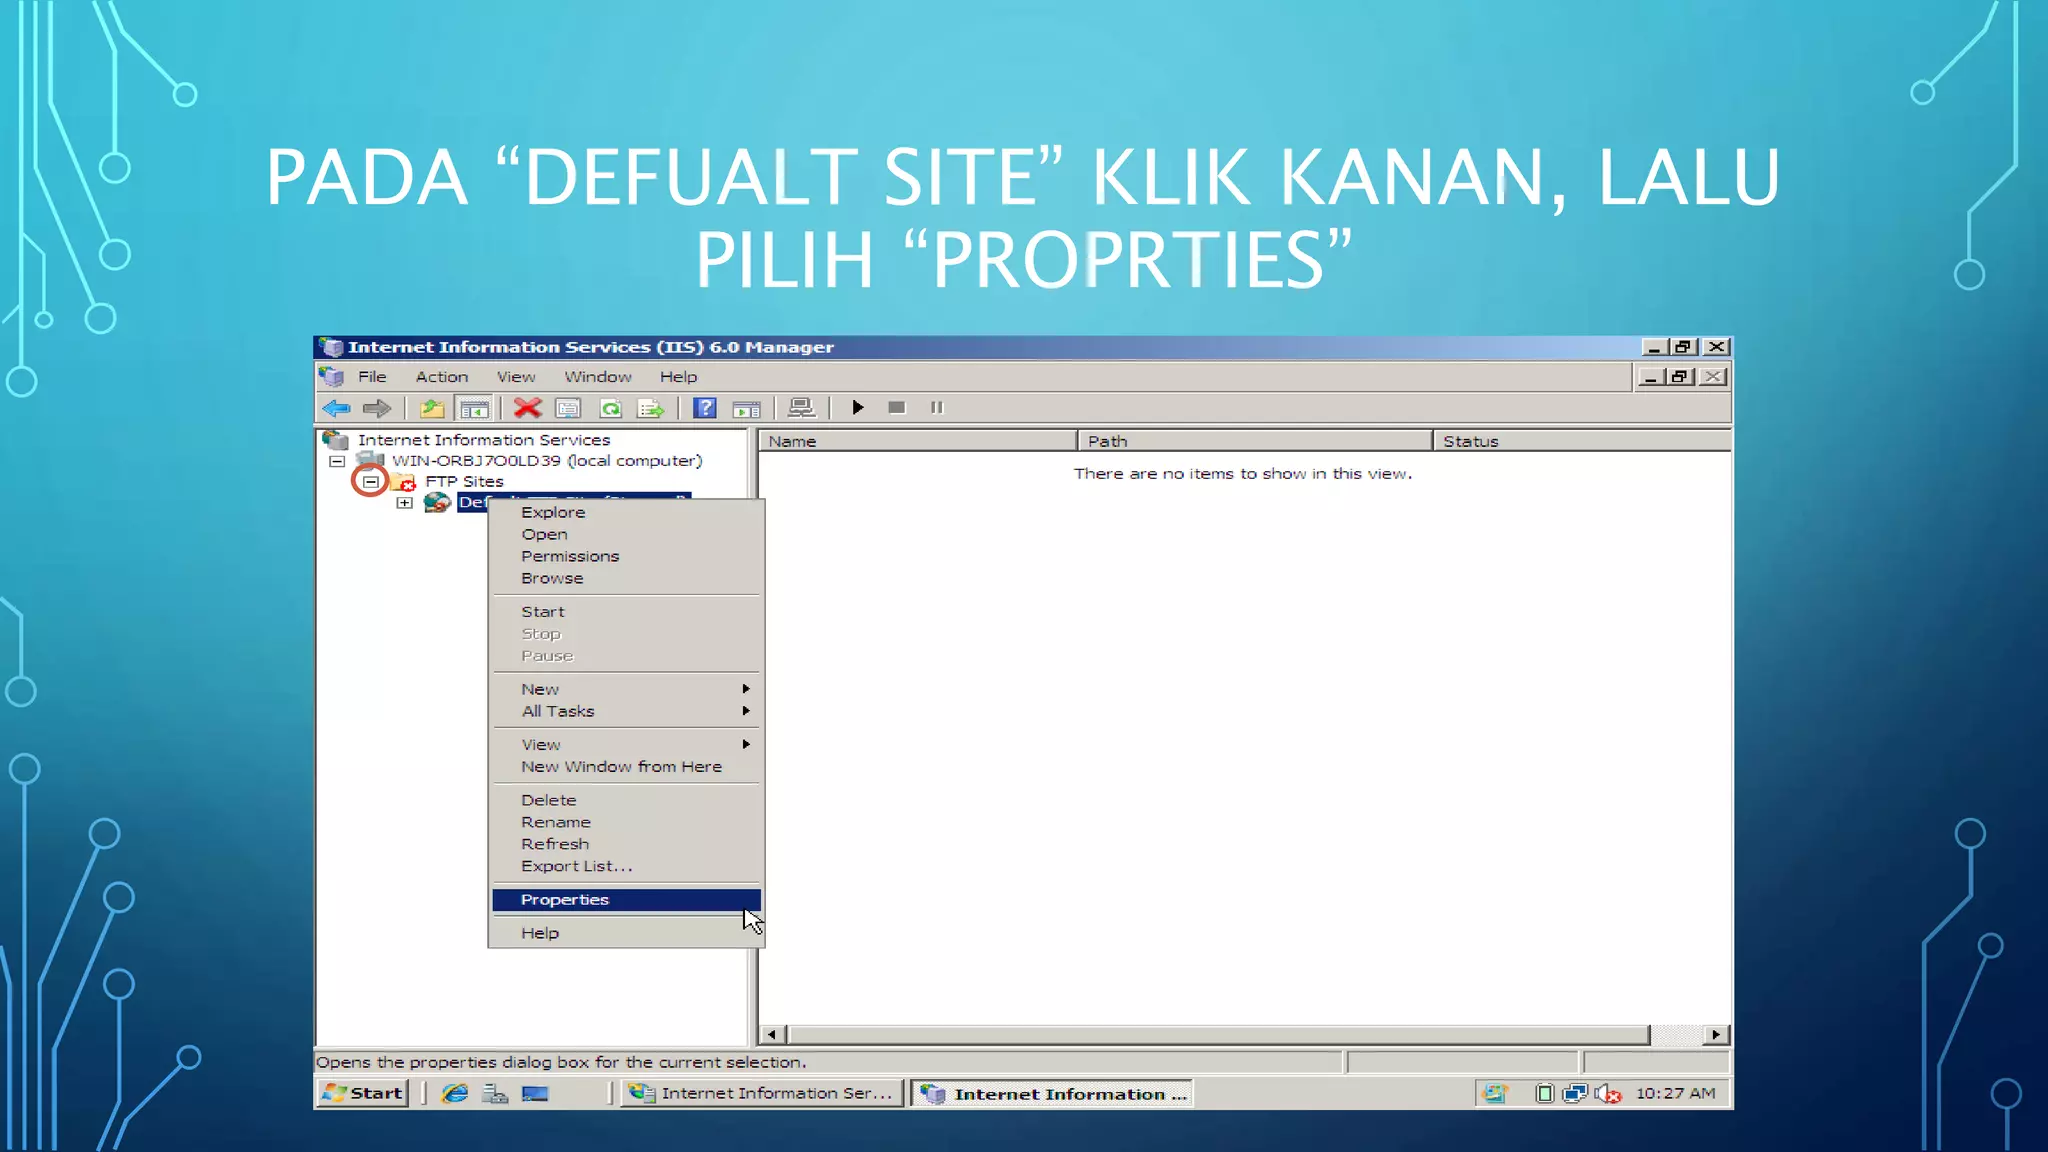This screenshot has height=1152, width=2048.
Task: Choose Rename from the context menu
Action: click(x=626, y=822)
